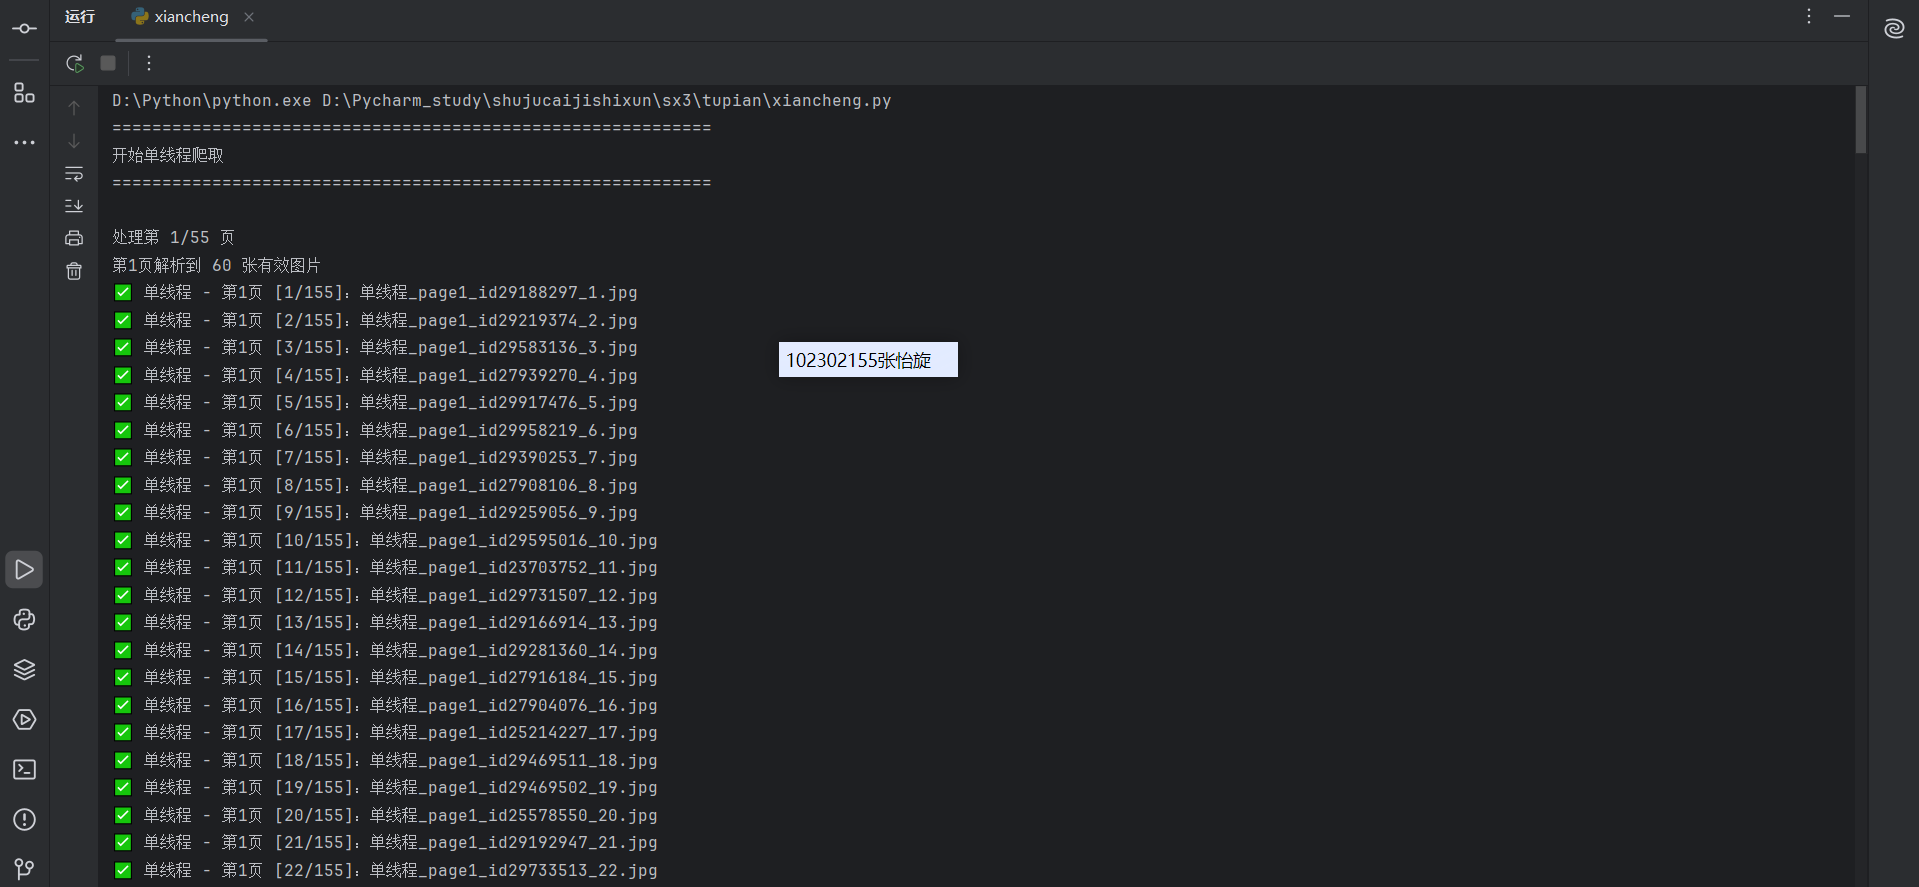Clear all console output with trash icon
Image resolution: width=1919 pixels, height=887 pixels.
coord(74,271)
